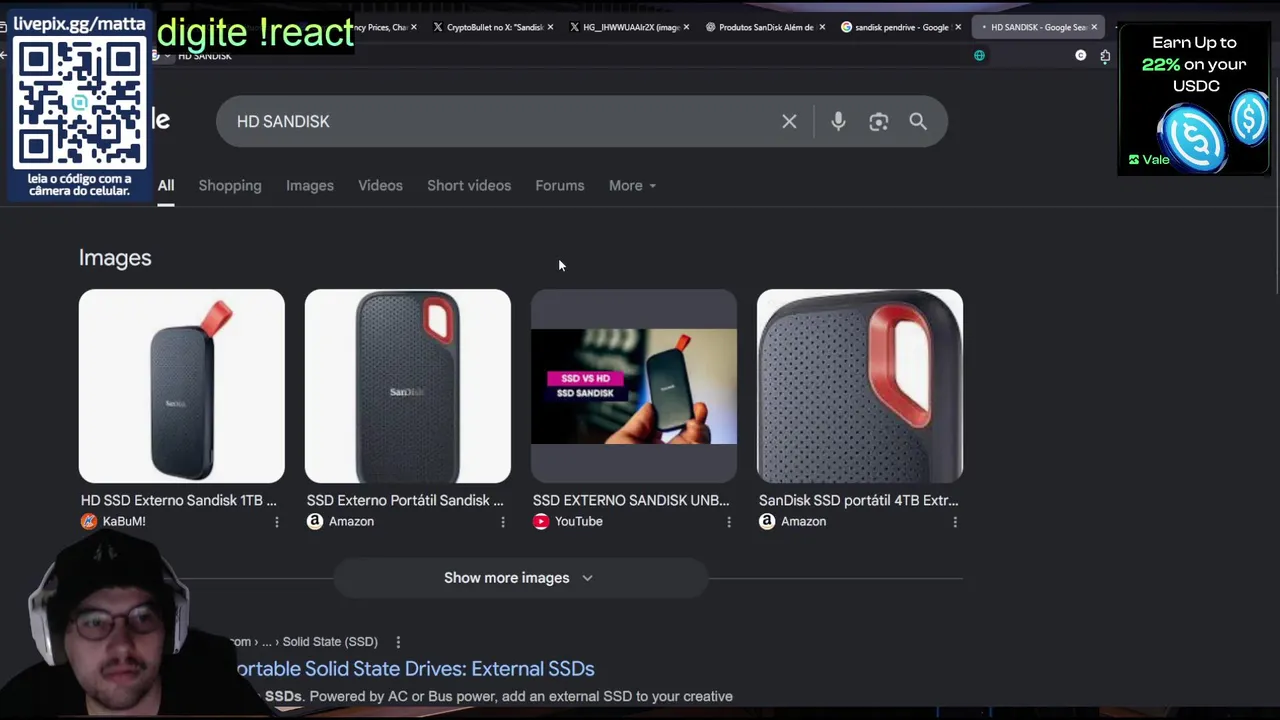Click the round C extension icon

(1081, 56)
